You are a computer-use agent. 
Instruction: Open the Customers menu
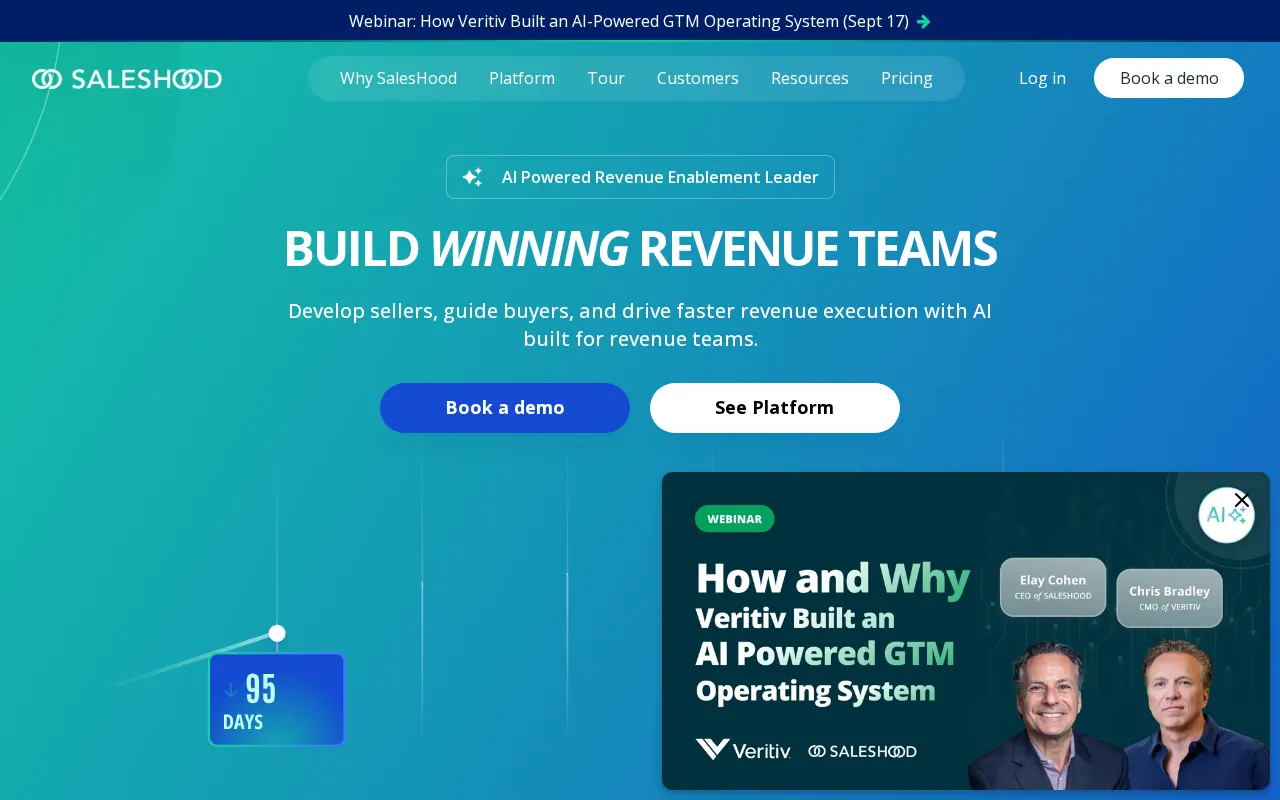(x=698, y=78)
